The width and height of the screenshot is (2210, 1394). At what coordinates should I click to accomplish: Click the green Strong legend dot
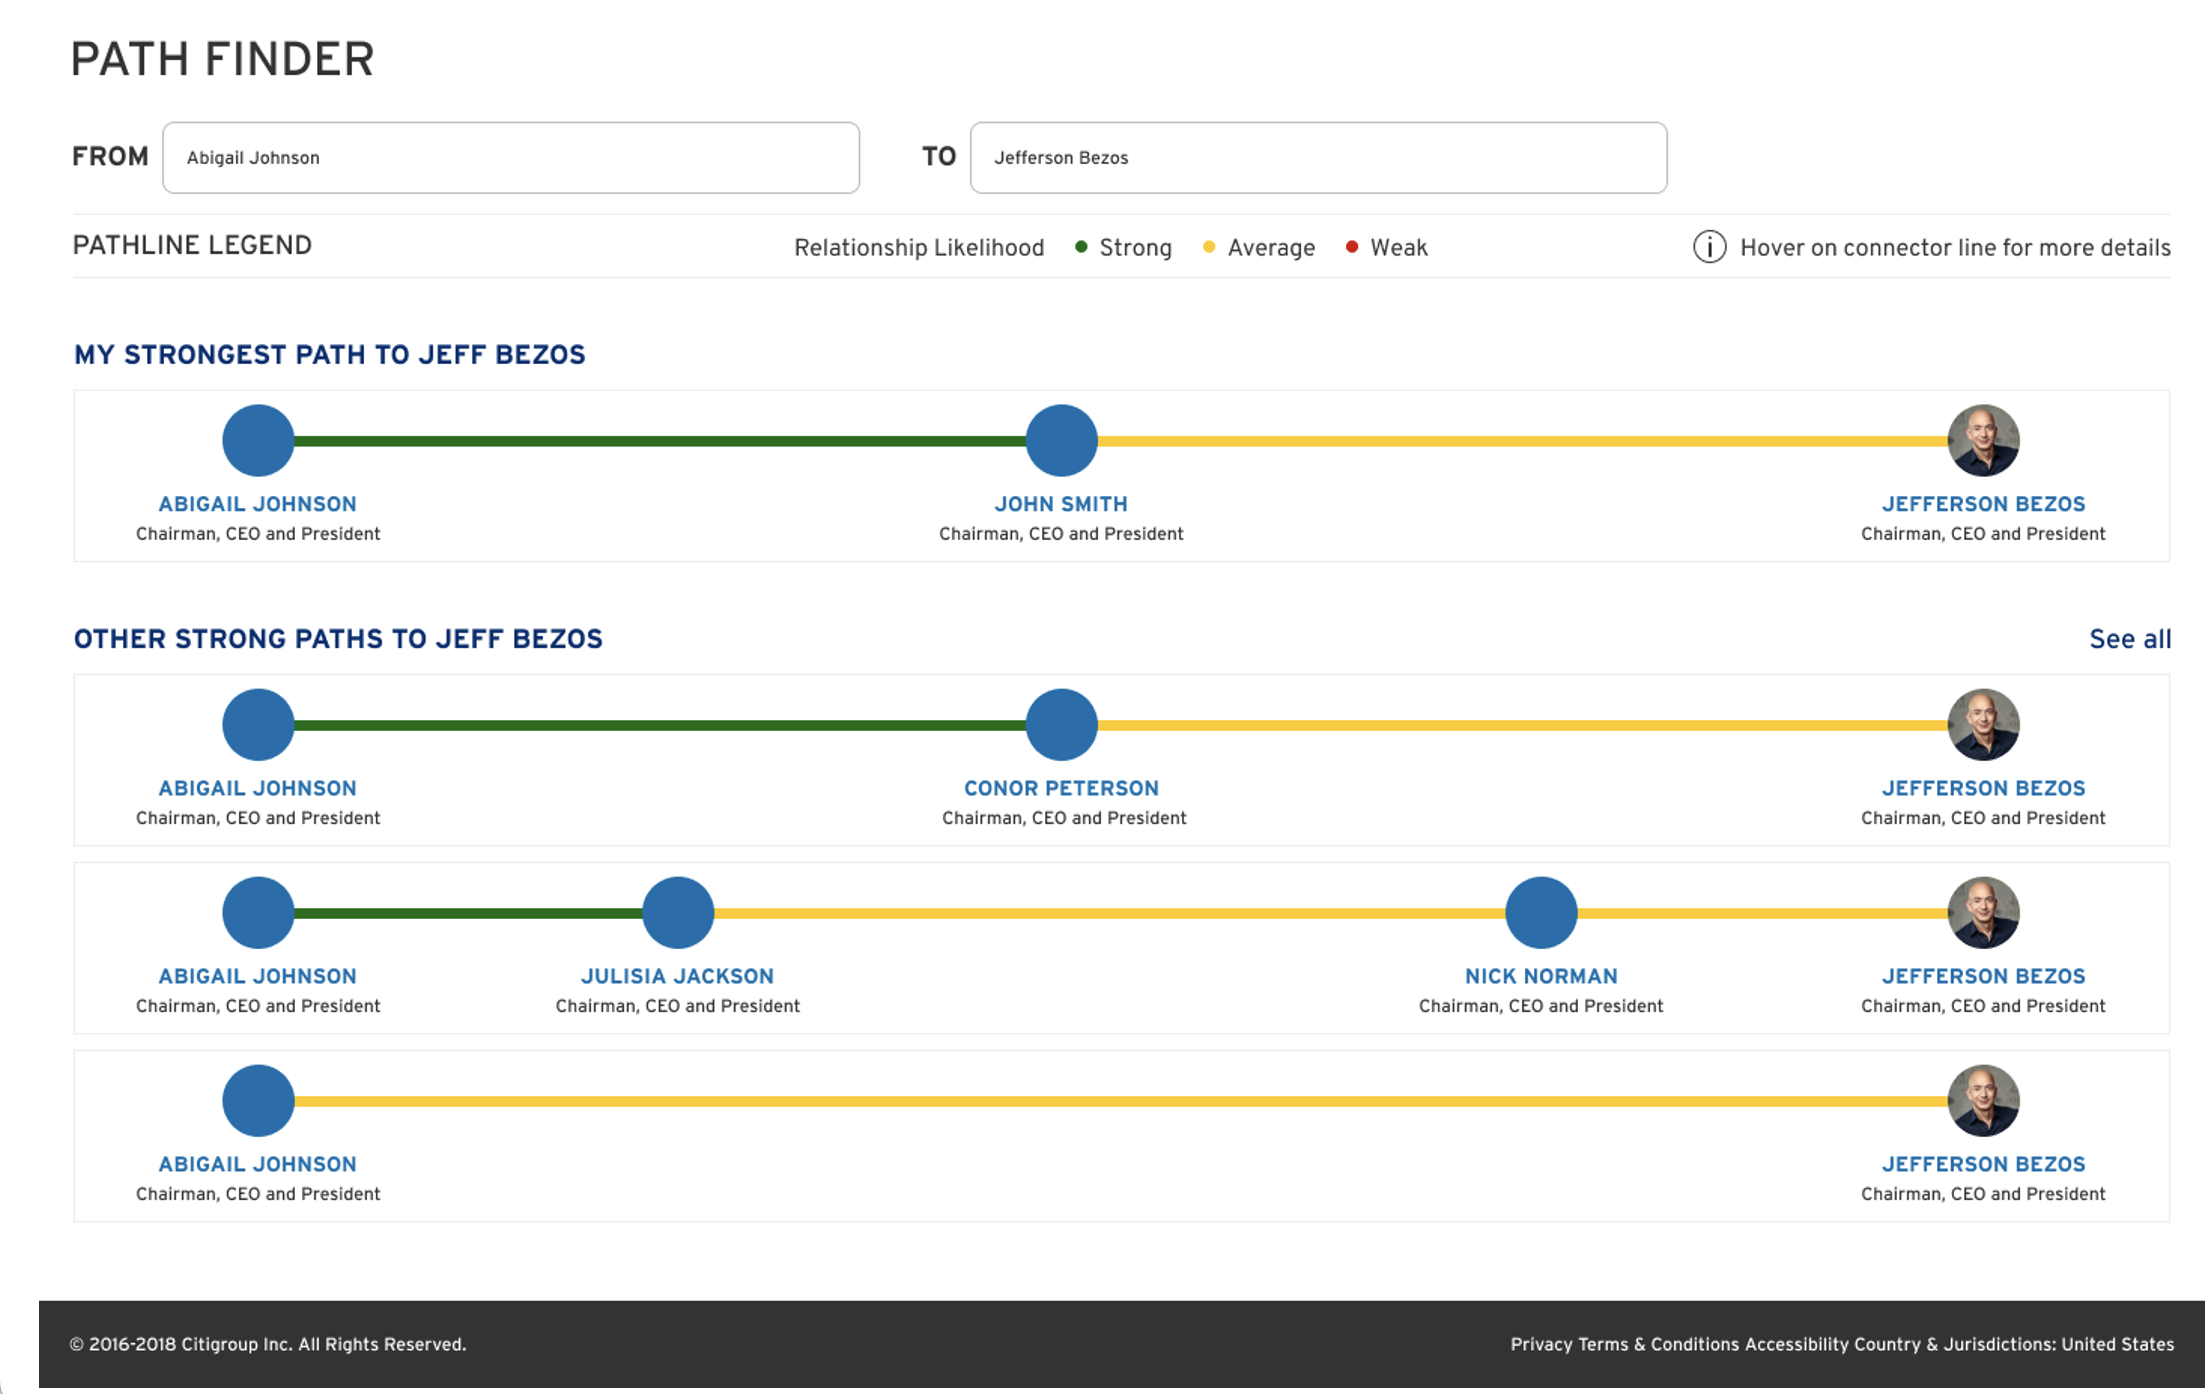pyautogui.click(x=1081, y=247)
